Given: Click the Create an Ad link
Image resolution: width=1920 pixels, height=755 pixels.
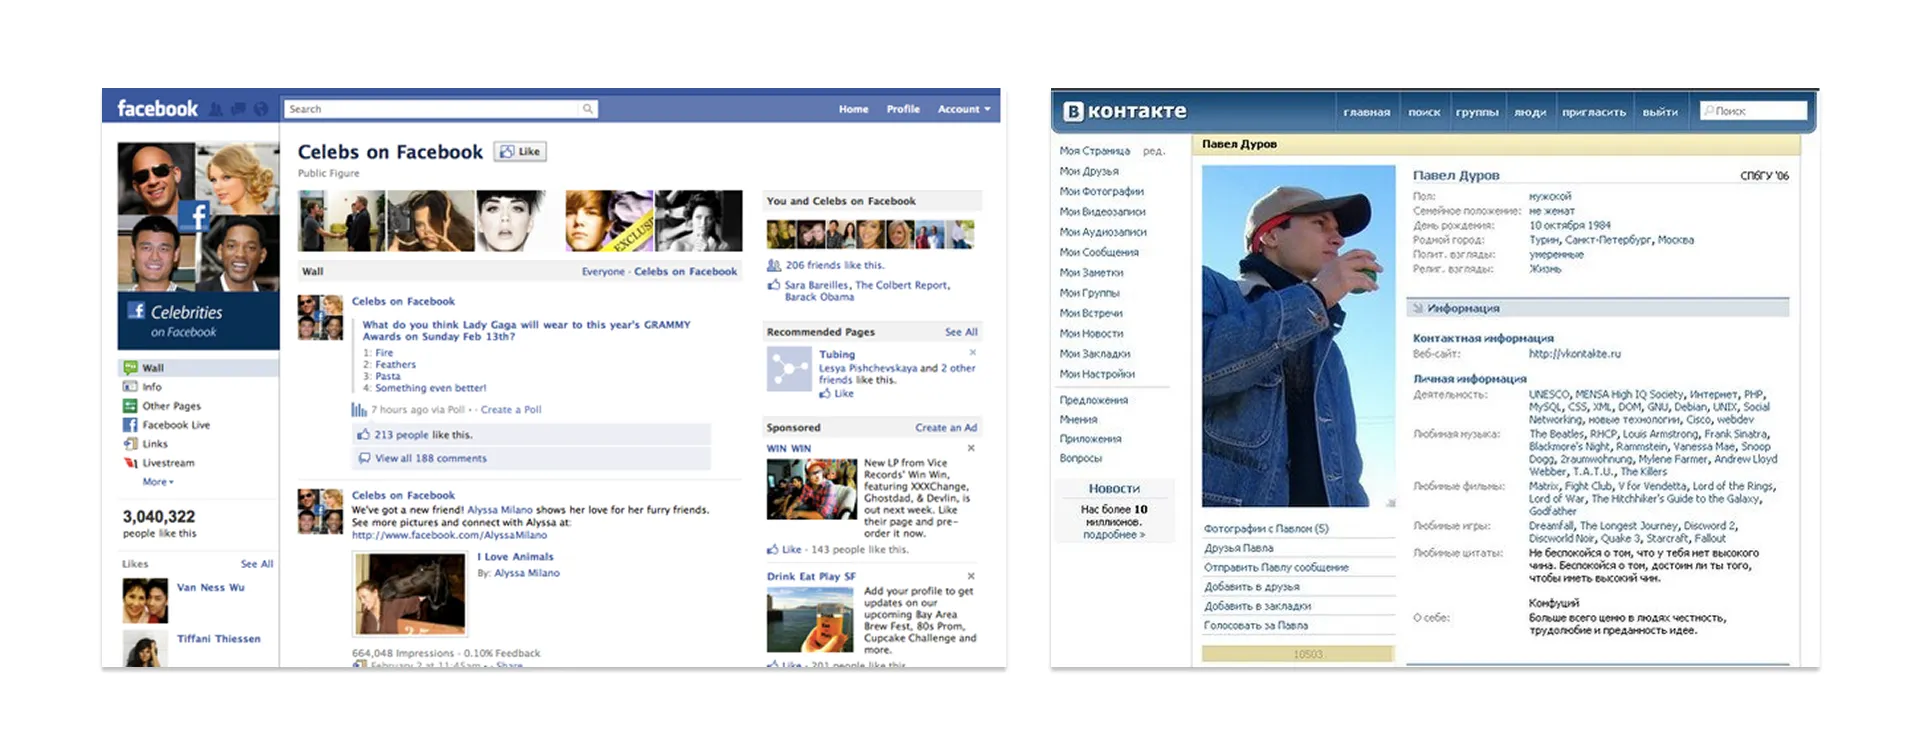Looking at the screenshot, I should pos(945,427).
